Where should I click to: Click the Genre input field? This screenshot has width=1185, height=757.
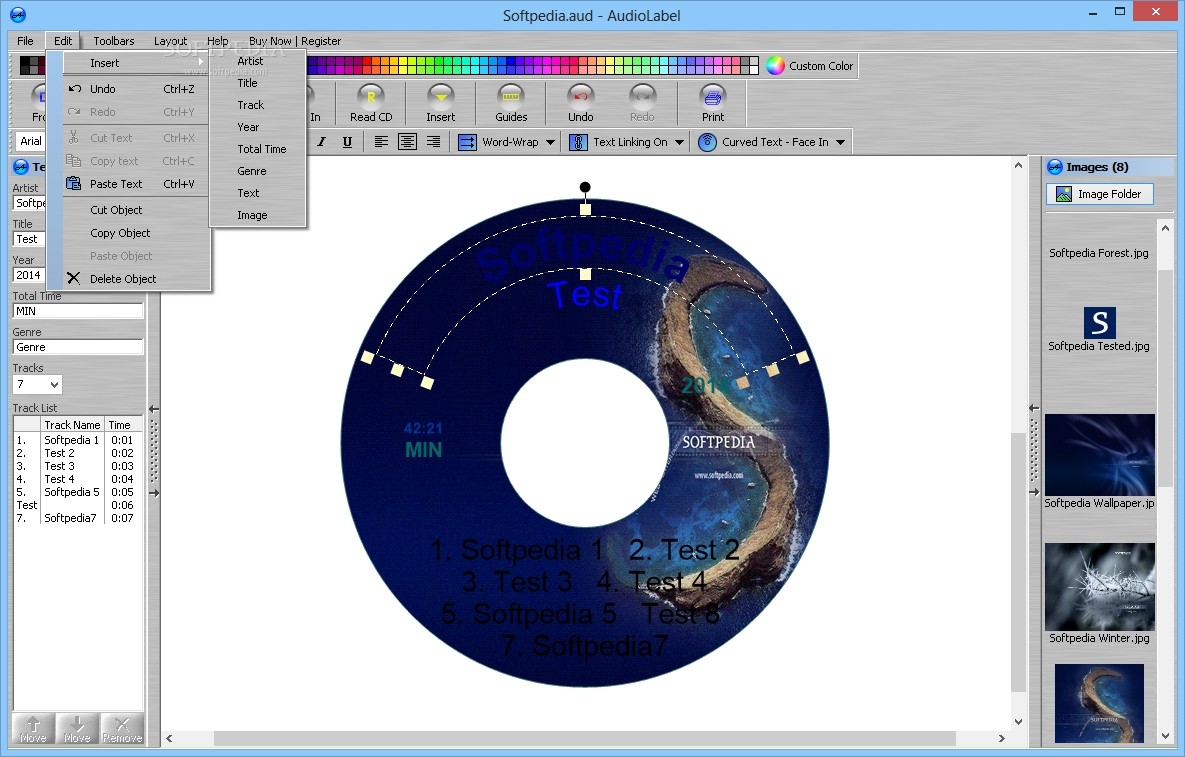(x=78, y=348)
